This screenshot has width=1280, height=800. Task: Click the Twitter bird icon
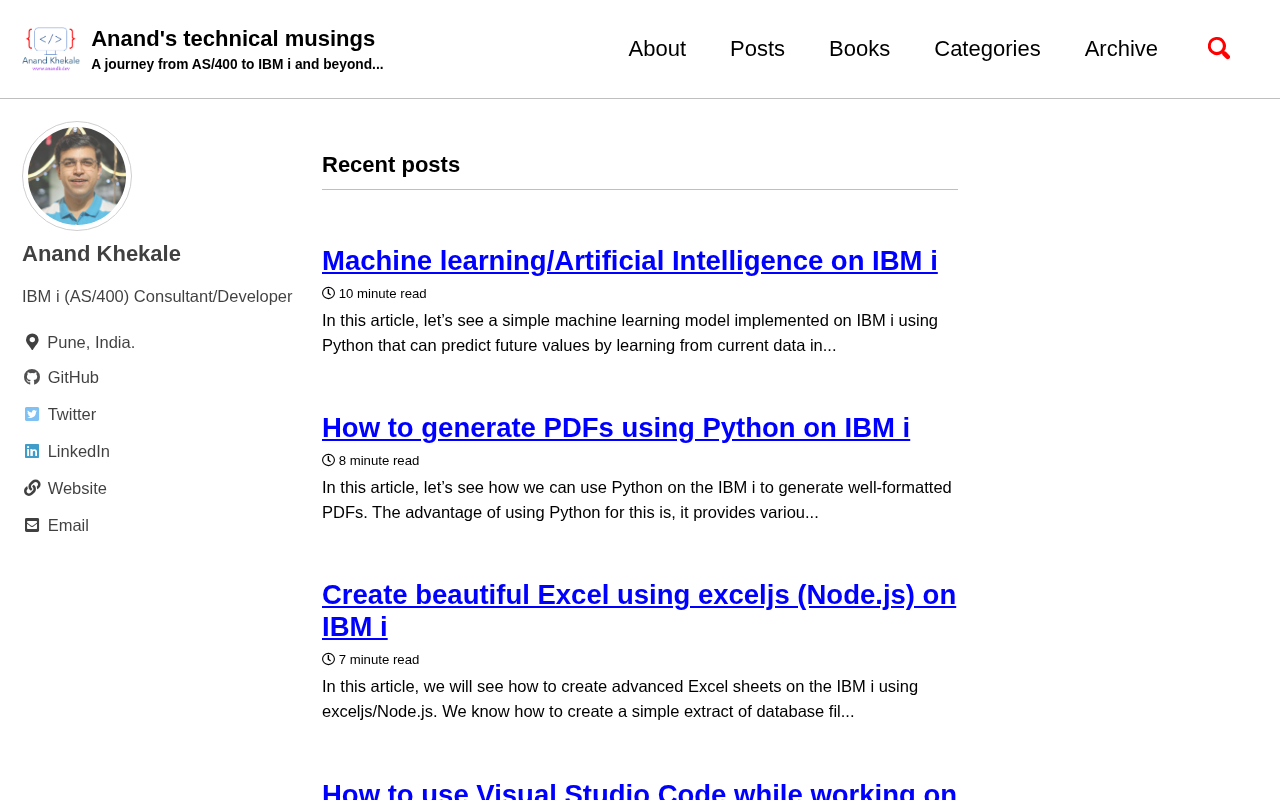pyautogui.click(x=32, y=414)
